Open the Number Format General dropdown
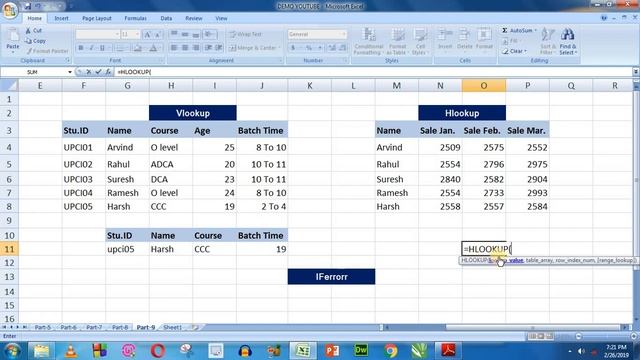Screen dimensions: 640x360 click(x=344, y=34)
